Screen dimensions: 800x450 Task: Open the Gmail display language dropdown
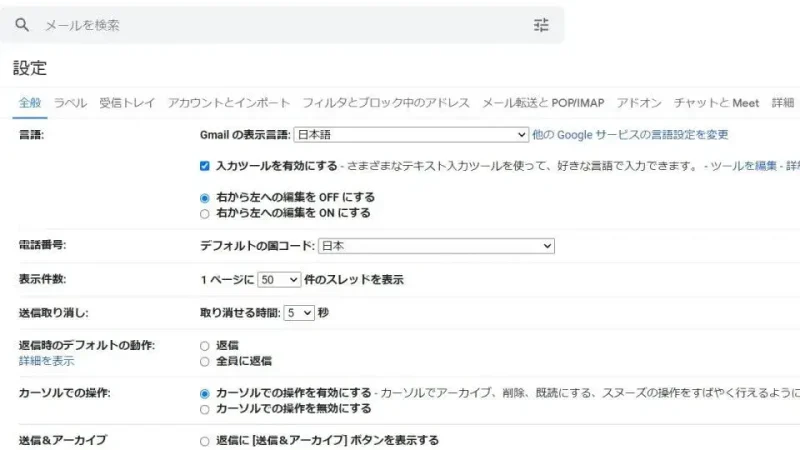coord(410,134)
